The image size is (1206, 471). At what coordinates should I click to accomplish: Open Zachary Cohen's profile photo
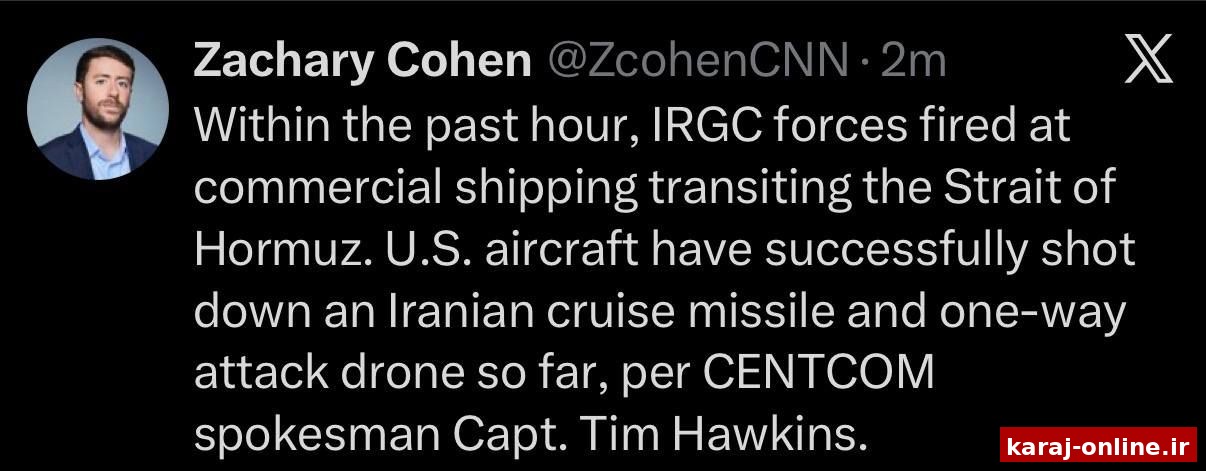coord(98,108)
